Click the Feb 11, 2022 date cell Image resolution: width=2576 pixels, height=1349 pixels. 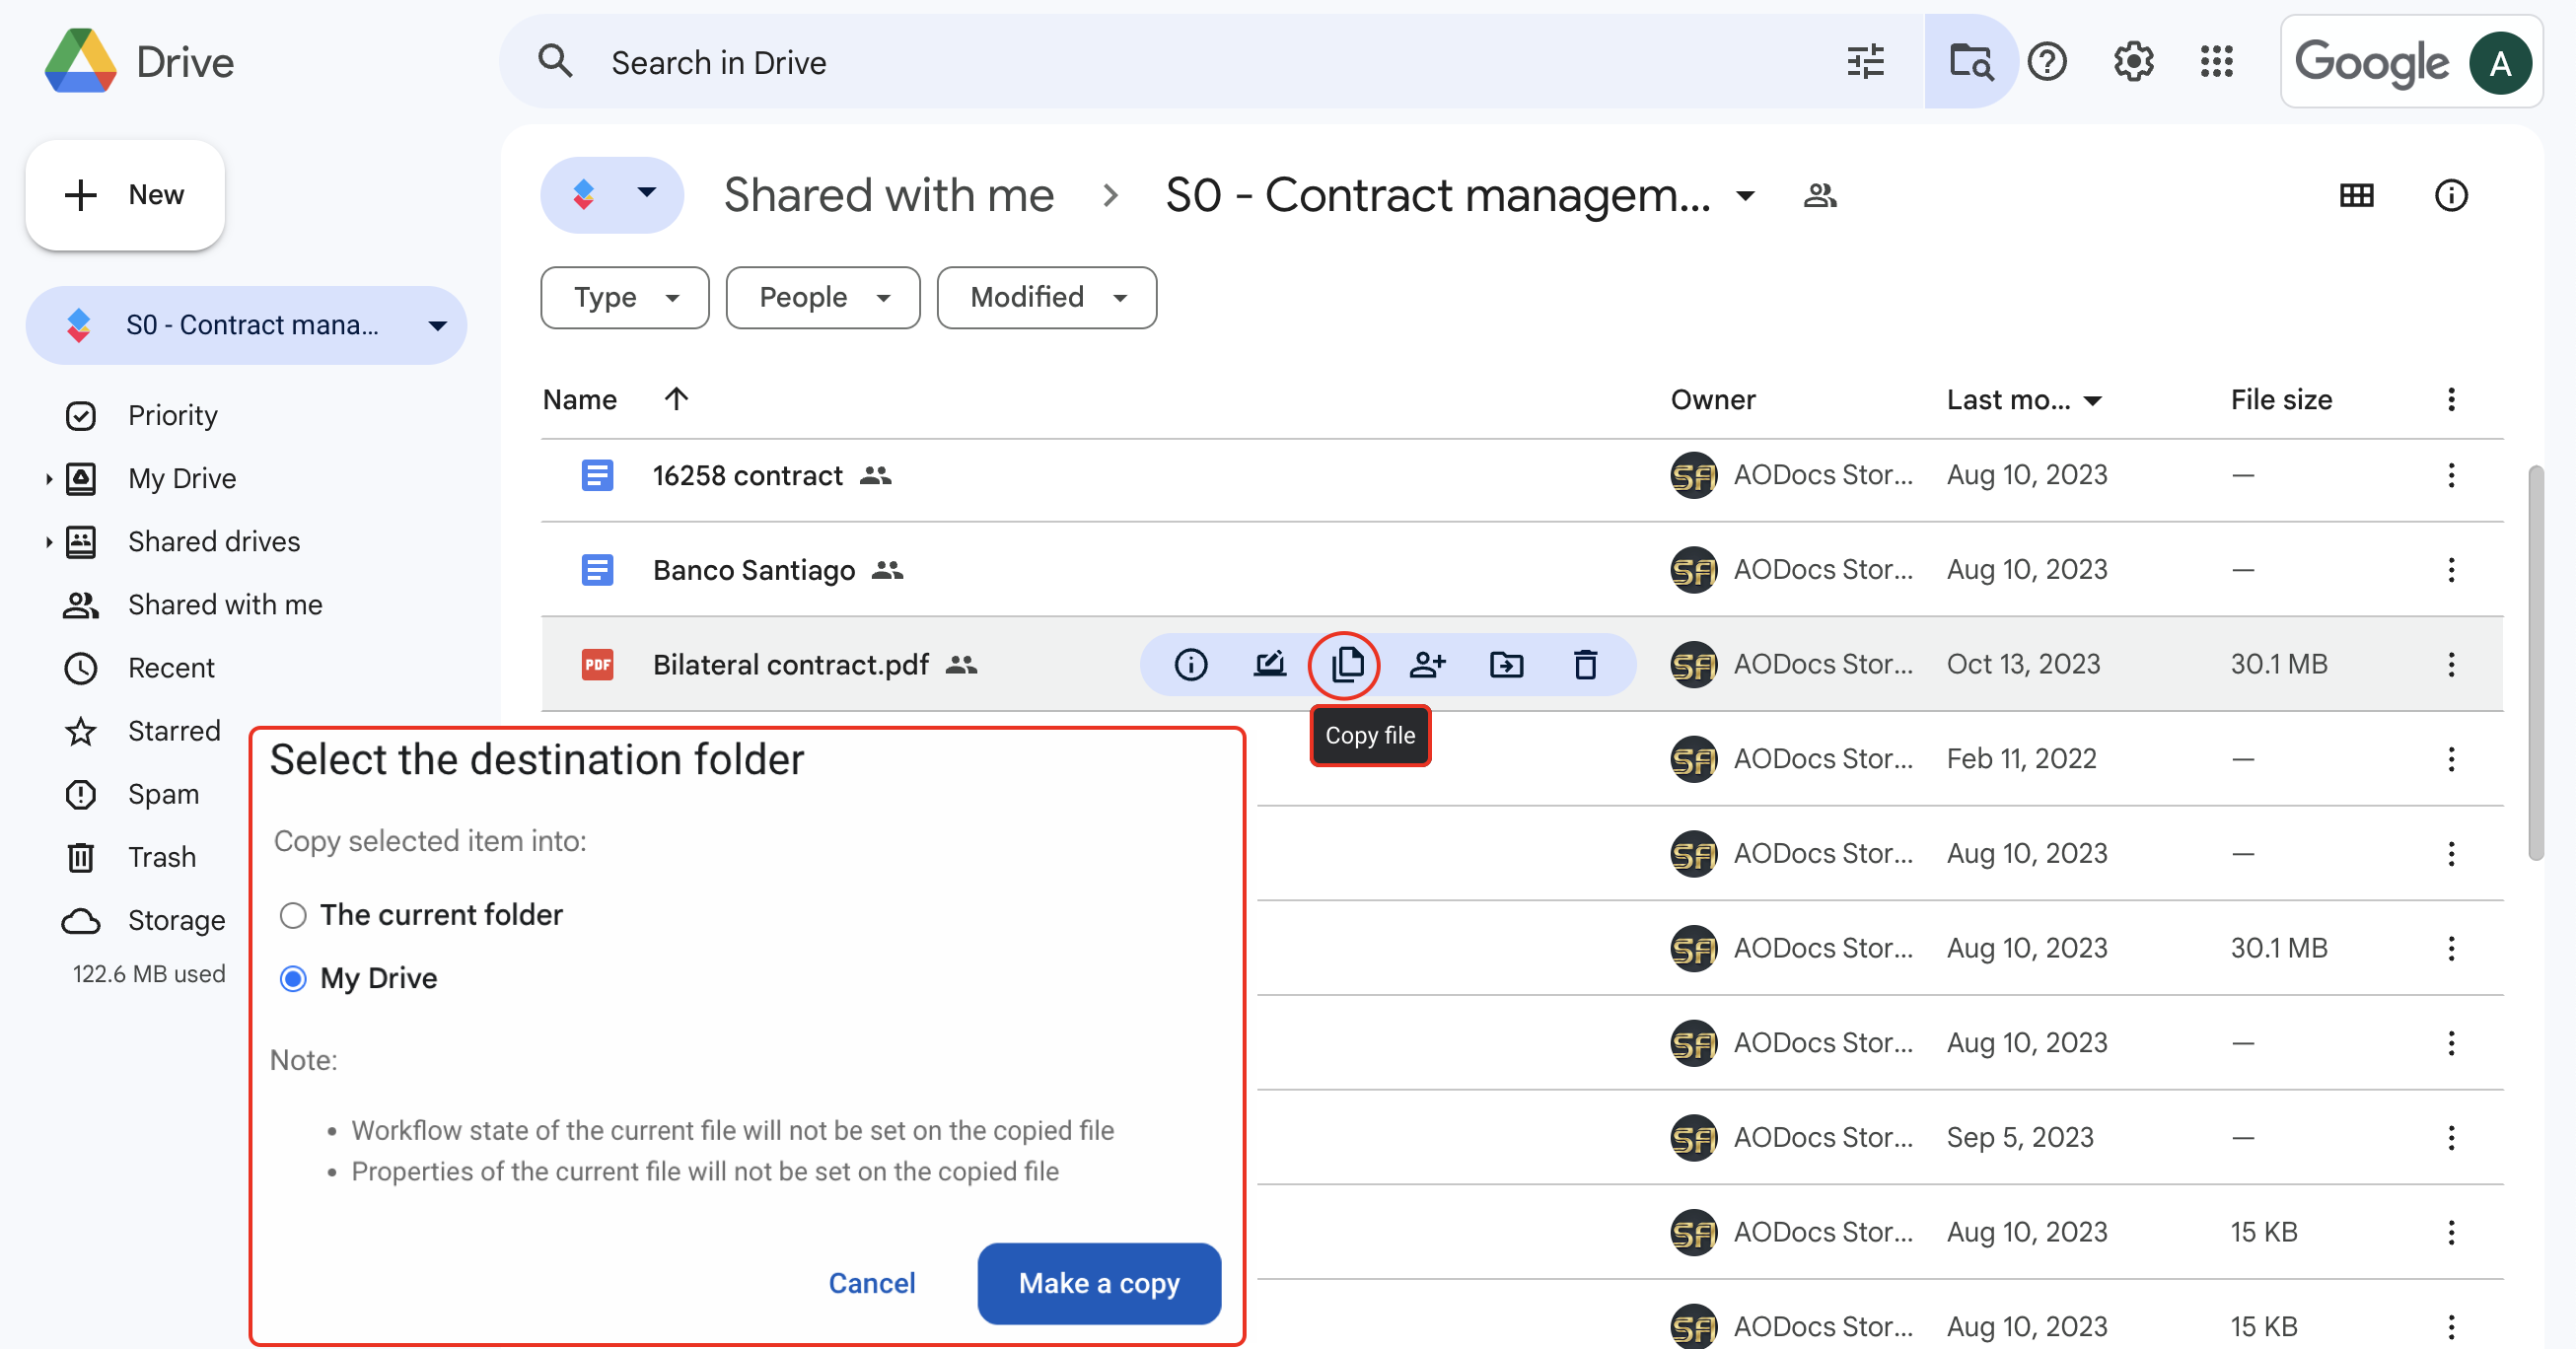2020,759
